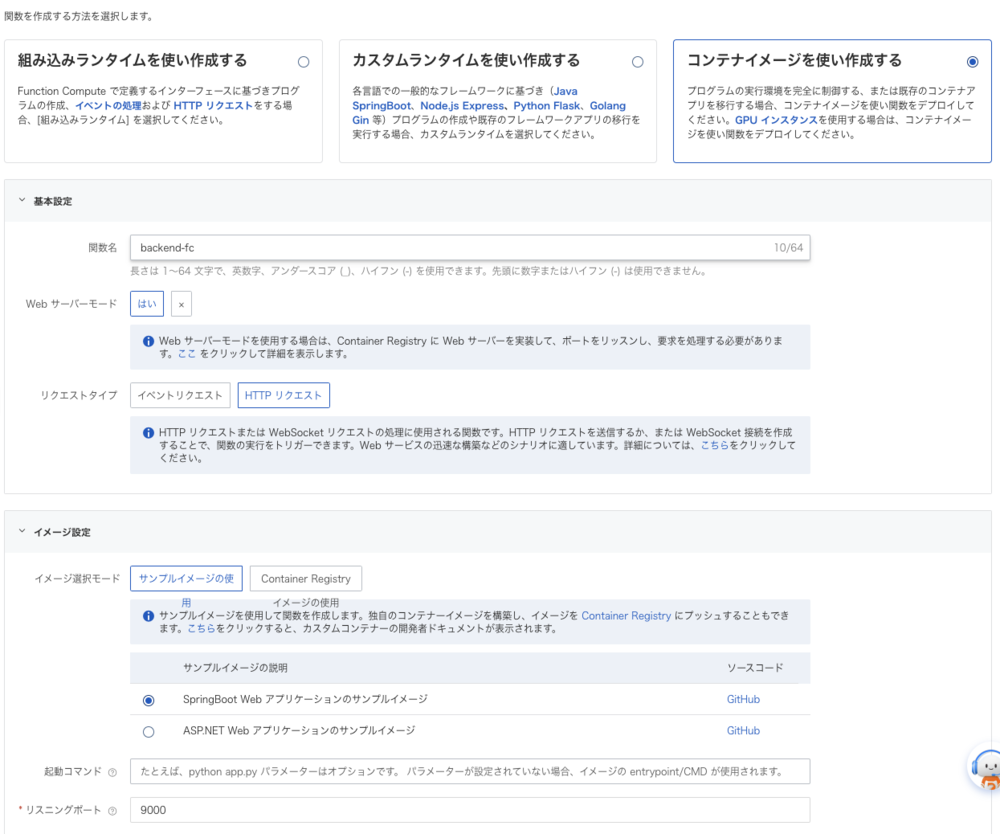Select カスタムランタイムを使い作成する radio option
This screenshot has height=834, width=1000.
[638, 62]
